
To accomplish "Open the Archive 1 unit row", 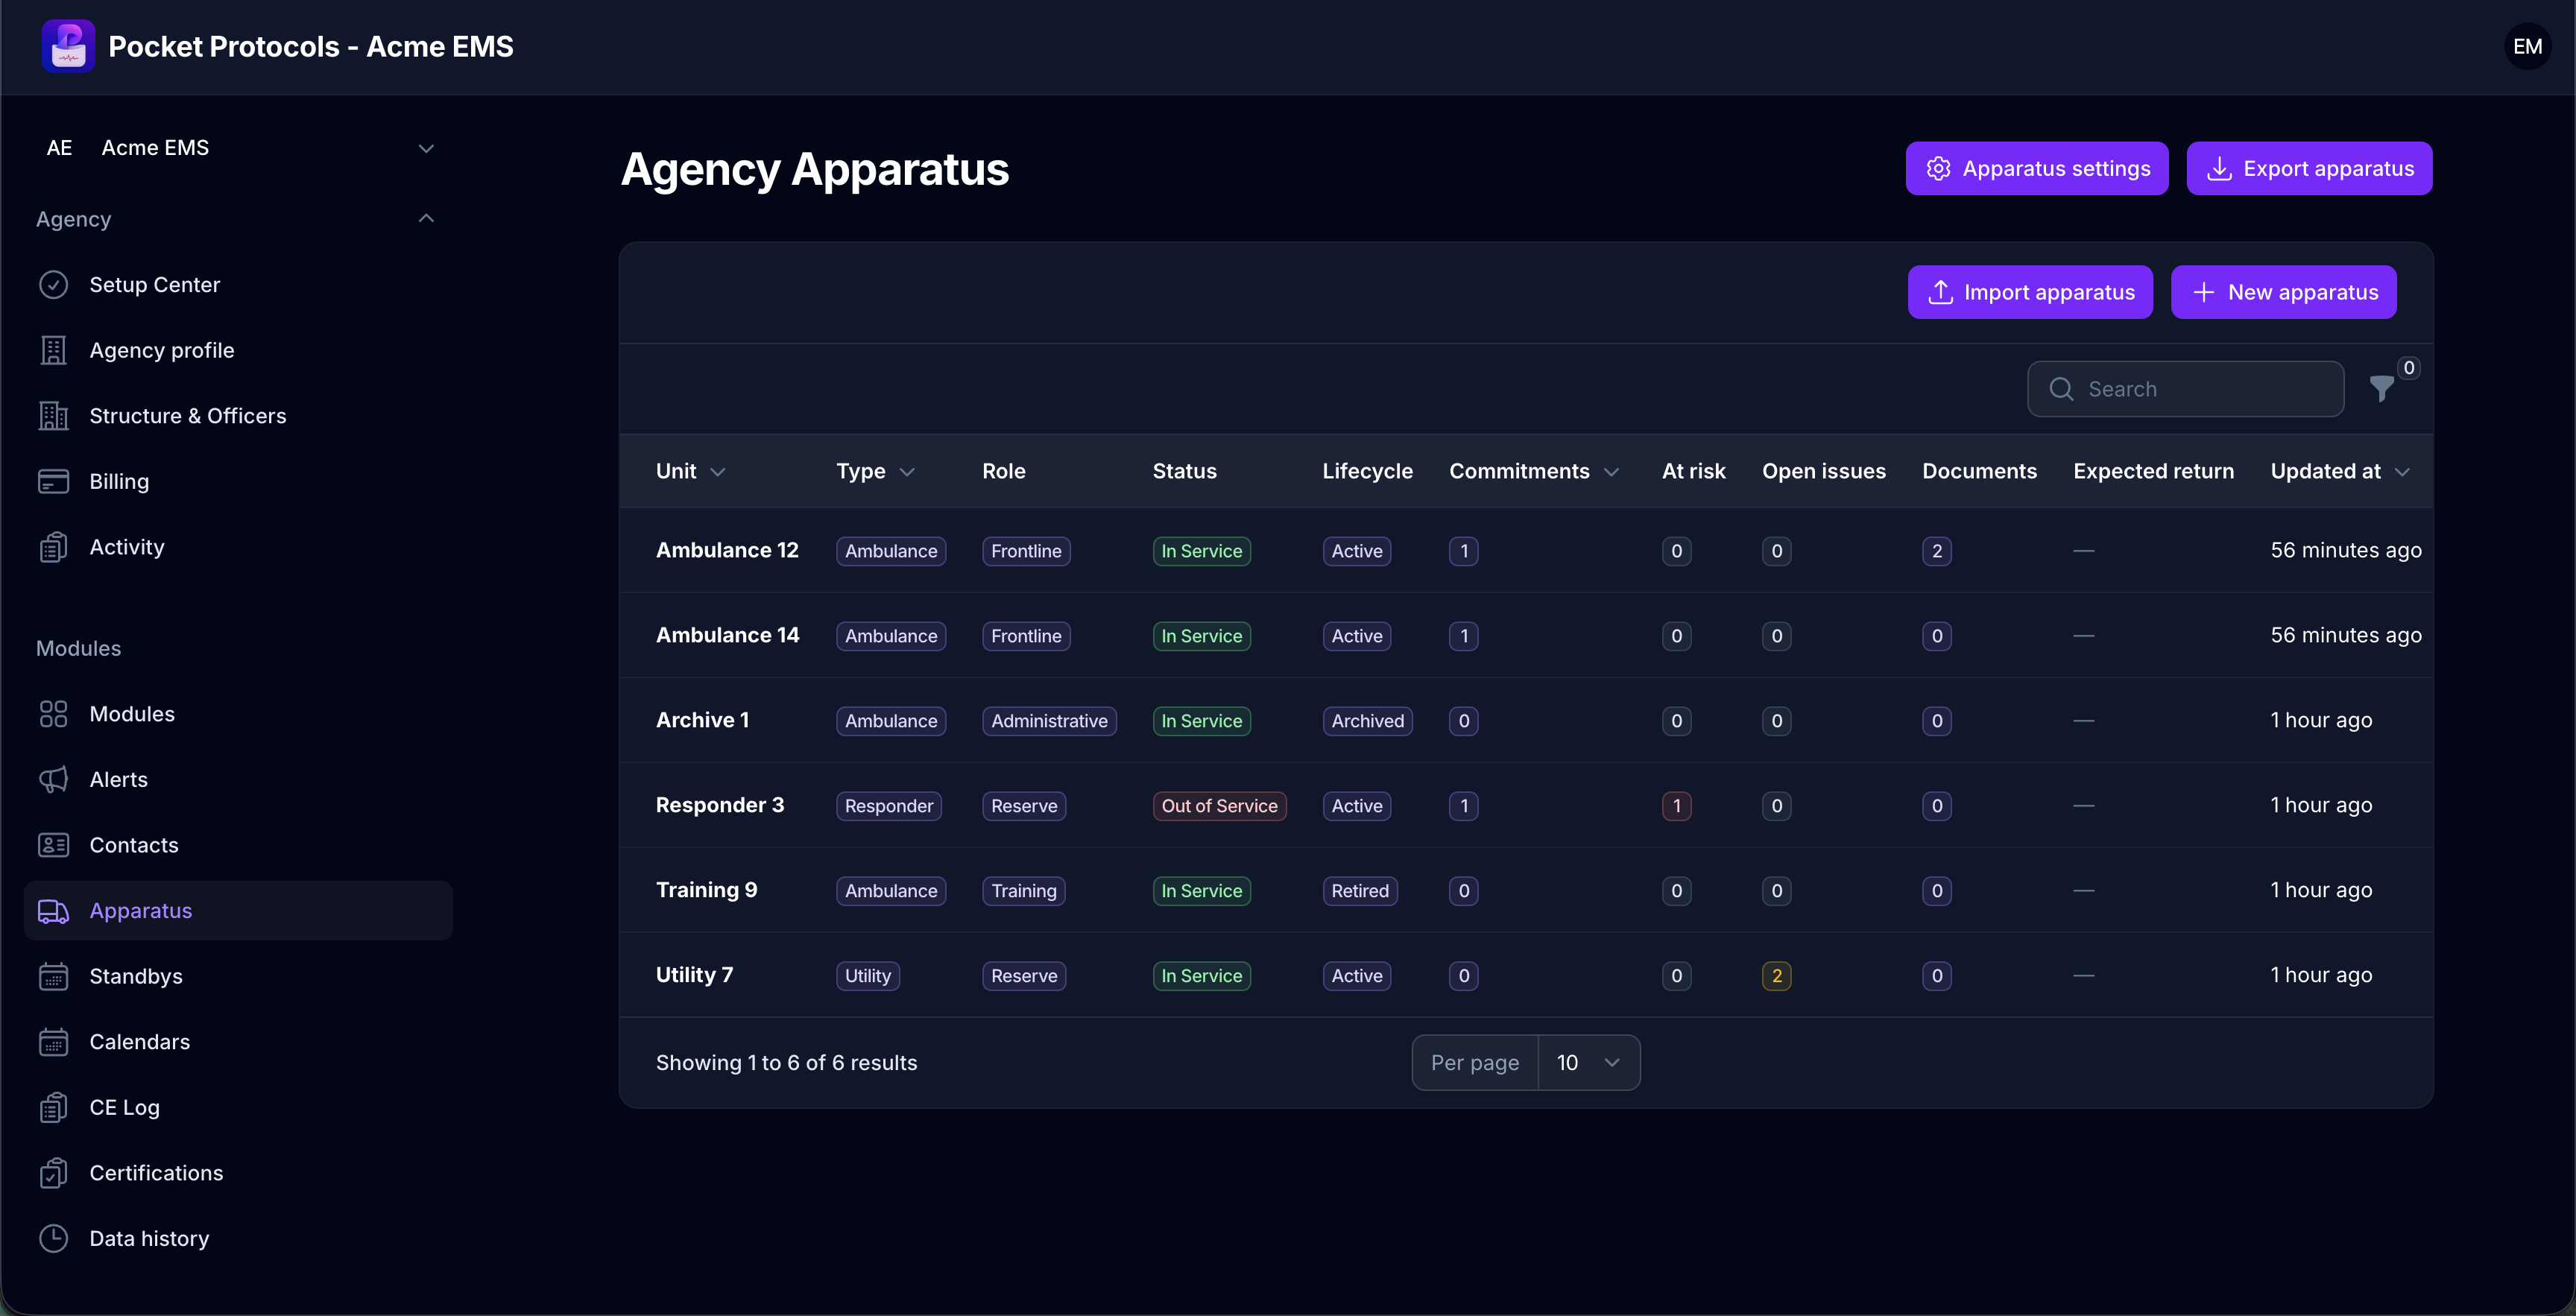I will click(x=1526, y=720).
